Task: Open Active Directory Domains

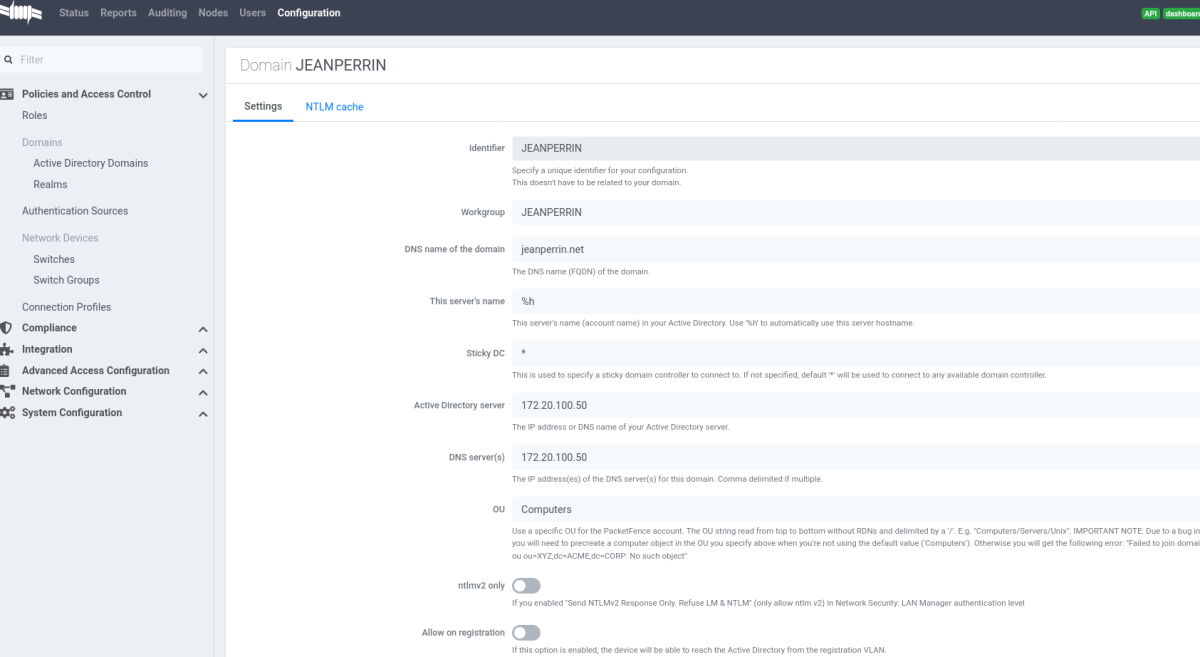Action: pos(91,163)
